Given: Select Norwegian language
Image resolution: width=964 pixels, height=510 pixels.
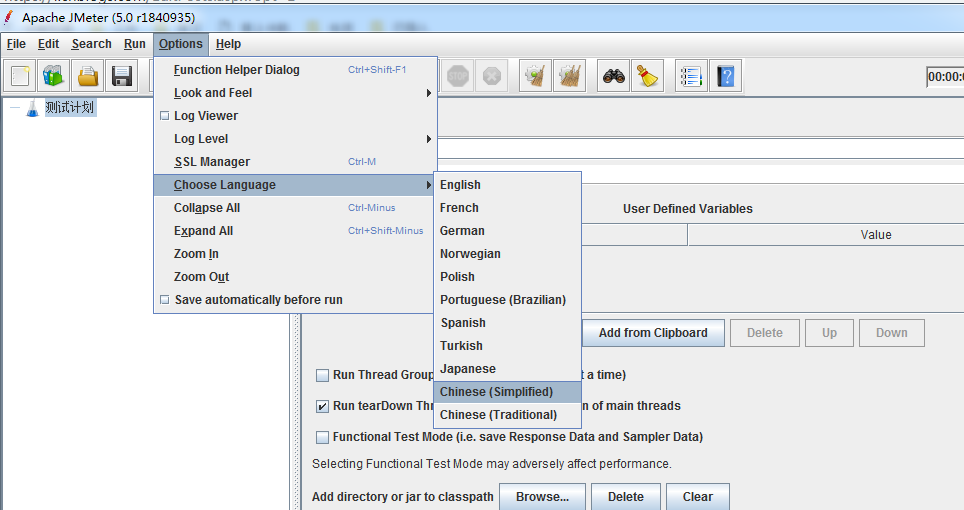Looking at the screenshot, I should click(x=507, y=254).
